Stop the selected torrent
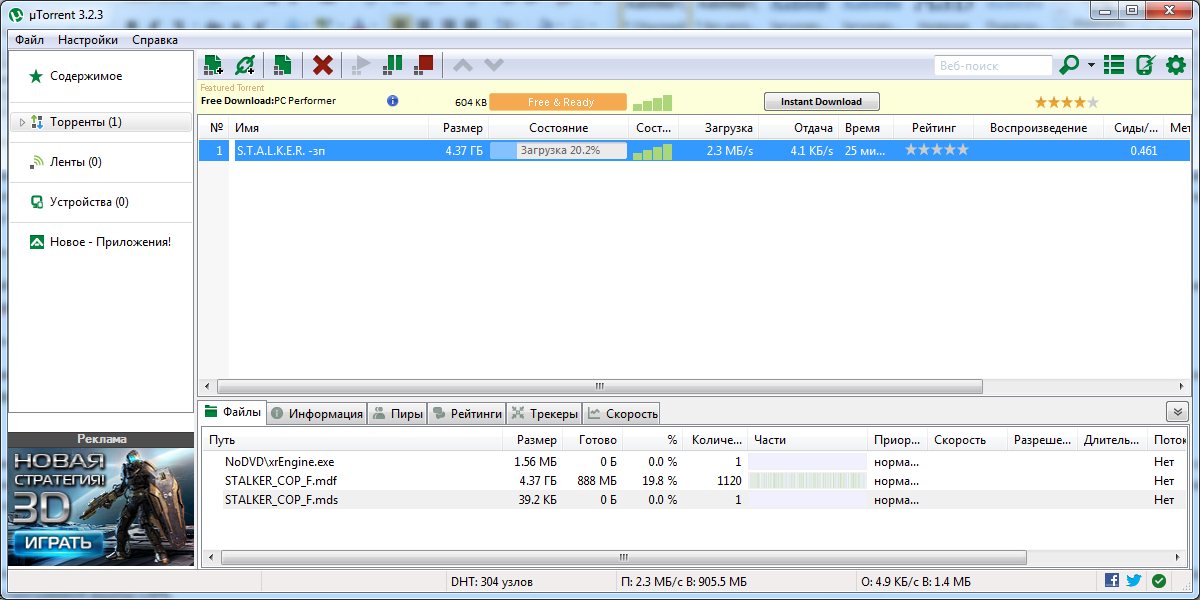This screenshot has width=1200, height=600. tap(424, 64)
